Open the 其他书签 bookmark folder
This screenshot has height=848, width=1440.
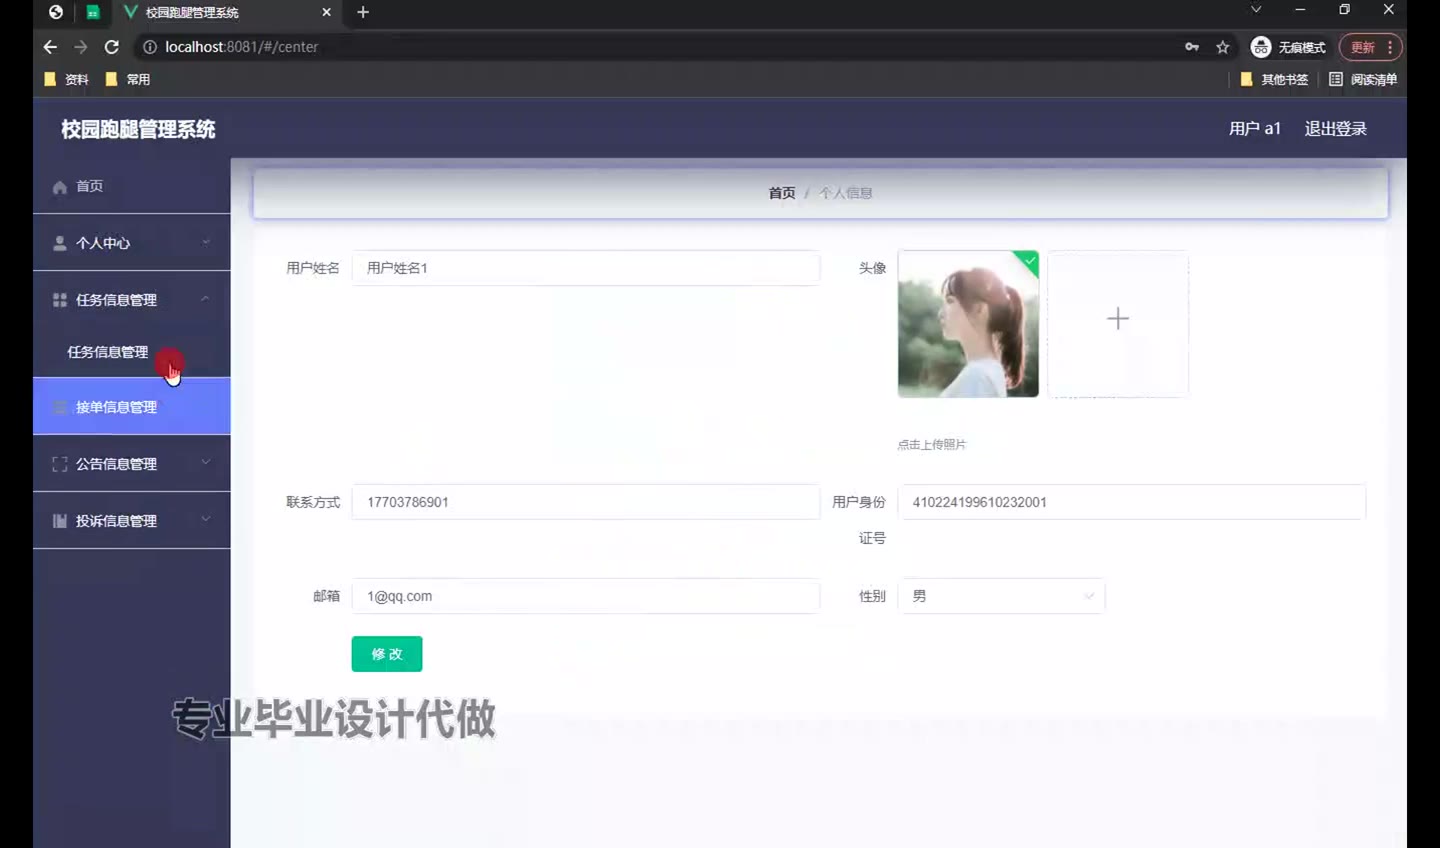tap(1274, 79)
